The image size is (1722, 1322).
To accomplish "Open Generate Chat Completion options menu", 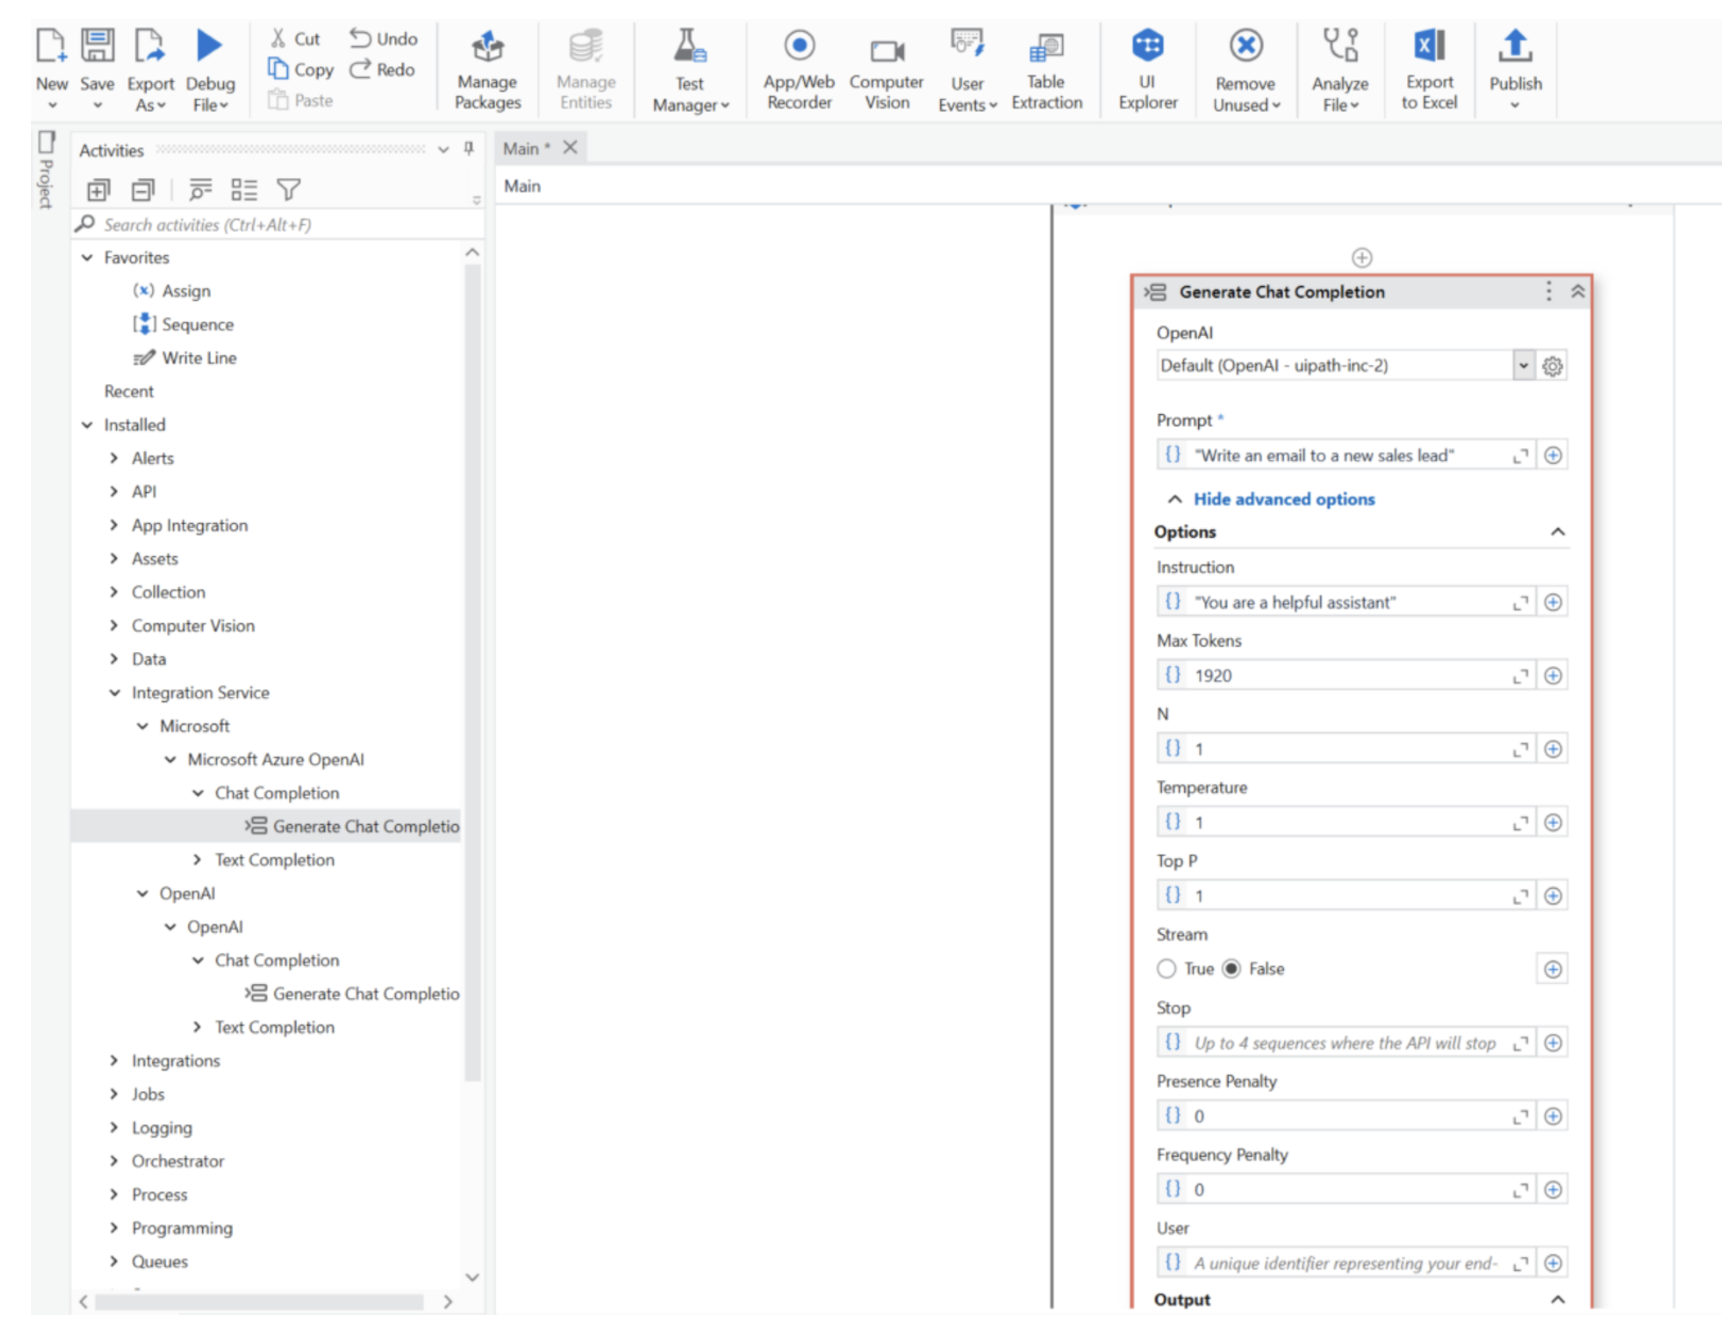I will tap(1548, 292).
